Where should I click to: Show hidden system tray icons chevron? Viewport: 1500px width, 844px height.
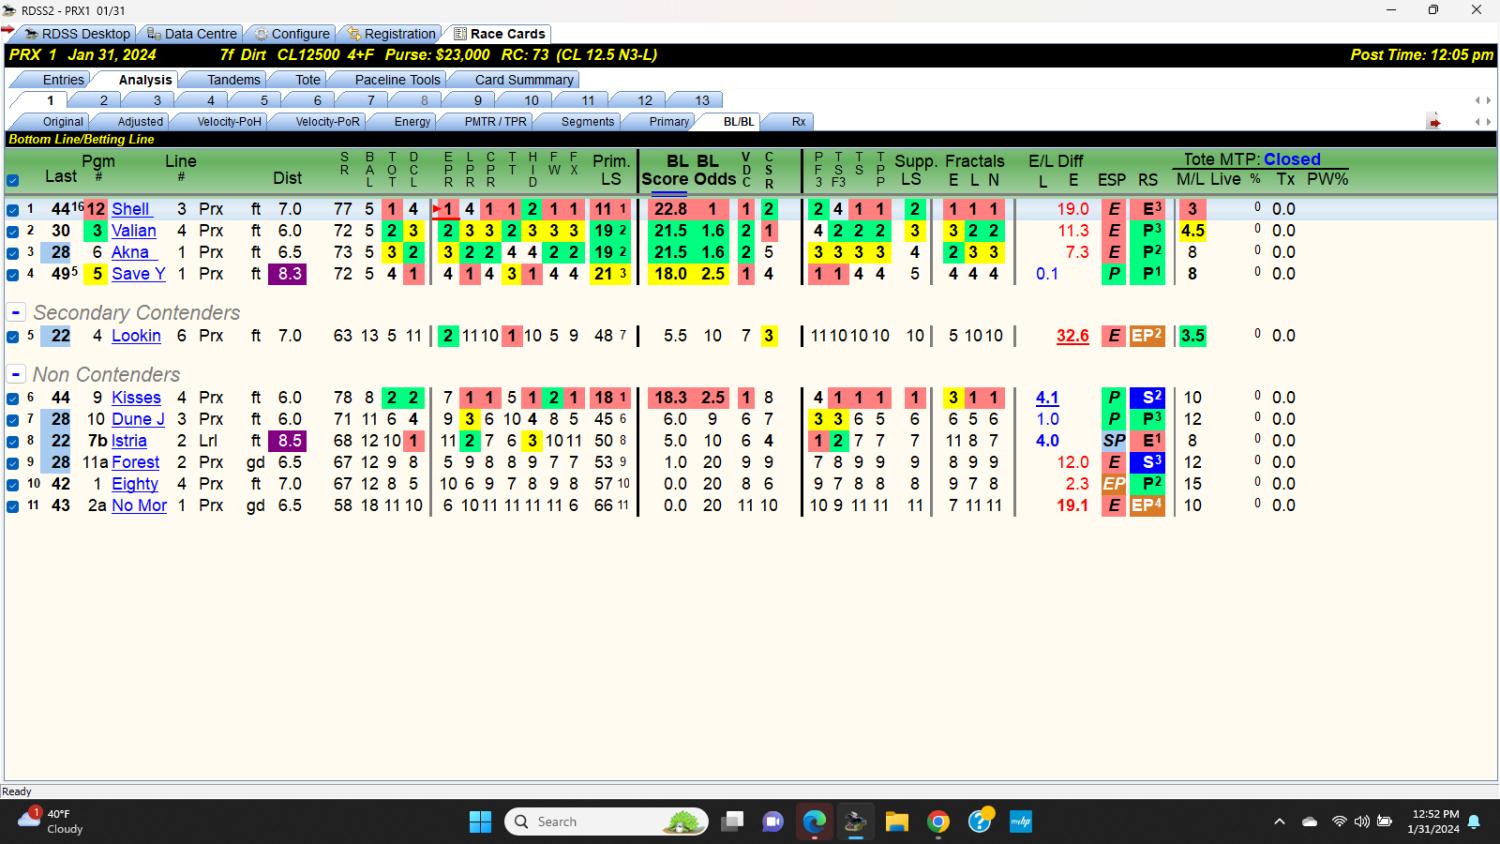[x=1279, y=822]
